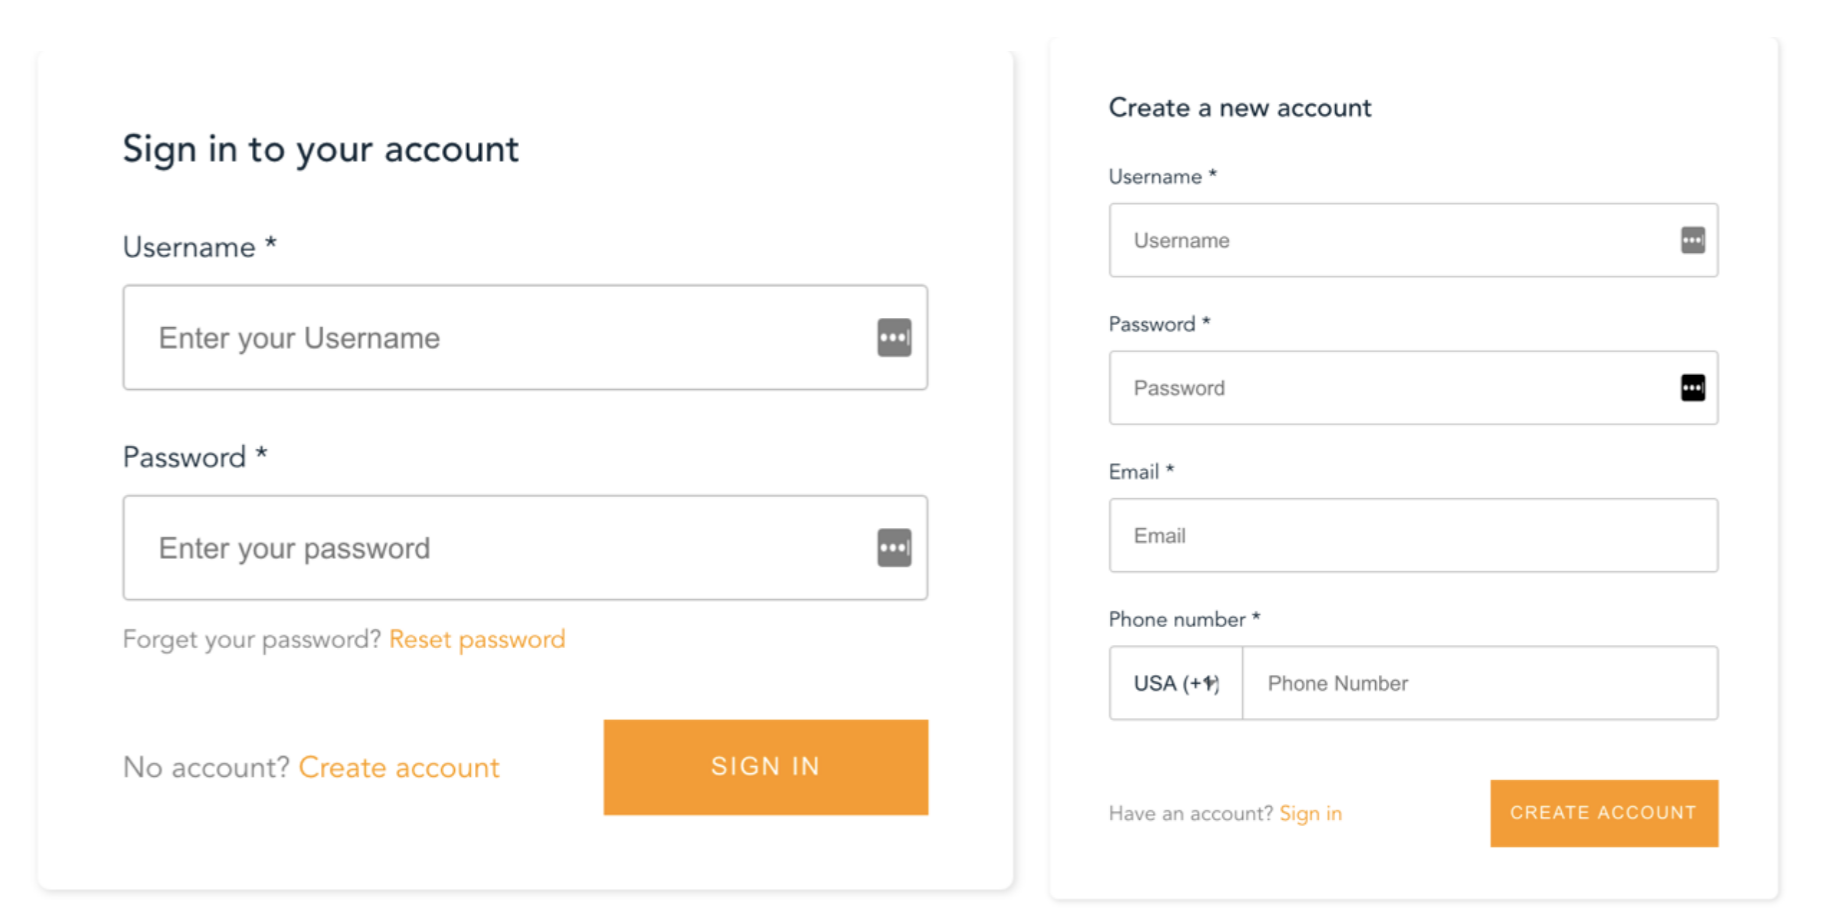
Task: Select the Email input field
Action: pyautogui.click(x=1413, y=535)
